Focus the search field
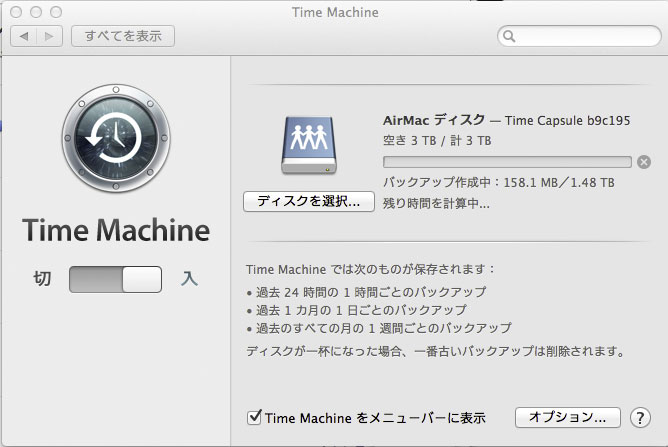 point(579,36)
